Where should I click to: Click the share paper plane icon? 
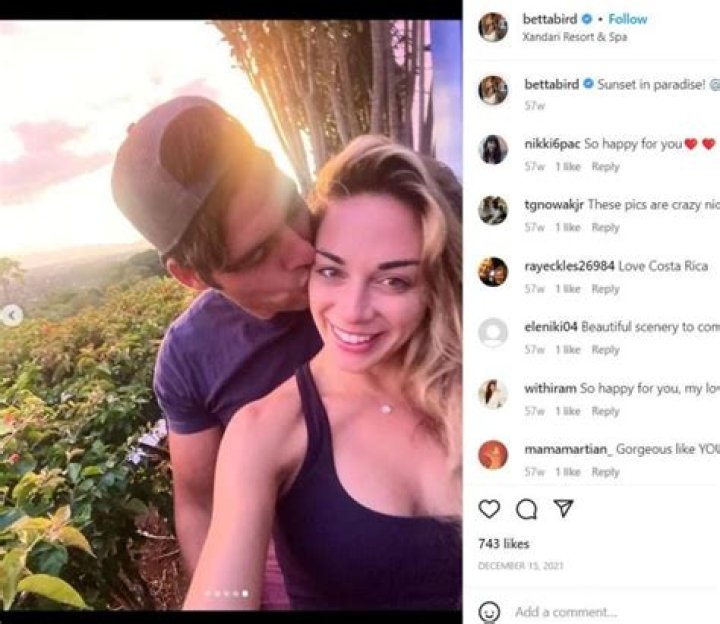[564, 509]
